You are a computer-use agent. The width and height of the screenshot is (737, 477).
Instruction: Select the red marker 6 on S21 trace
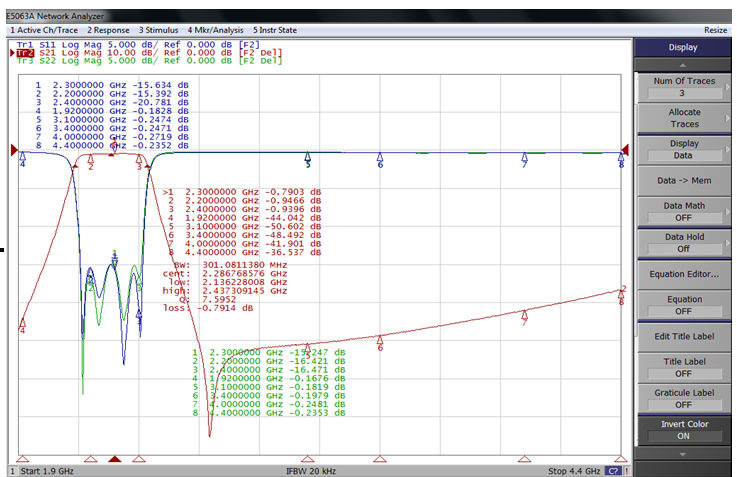380,341
